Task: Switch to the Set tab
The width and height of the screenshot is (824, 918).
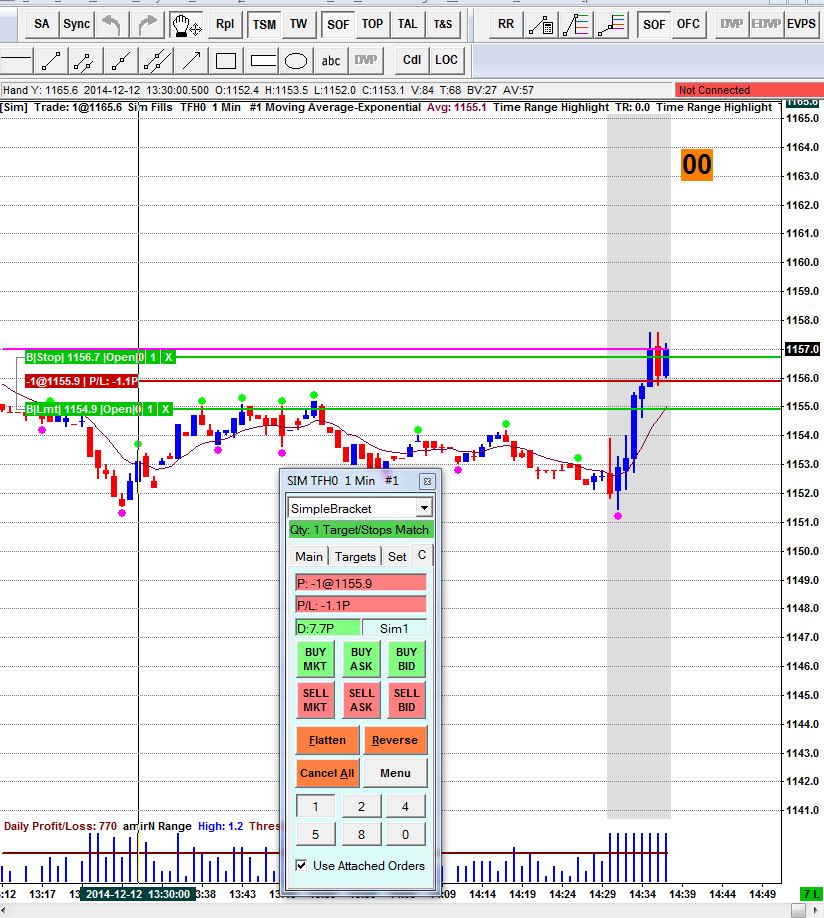Action: point(397,556)
